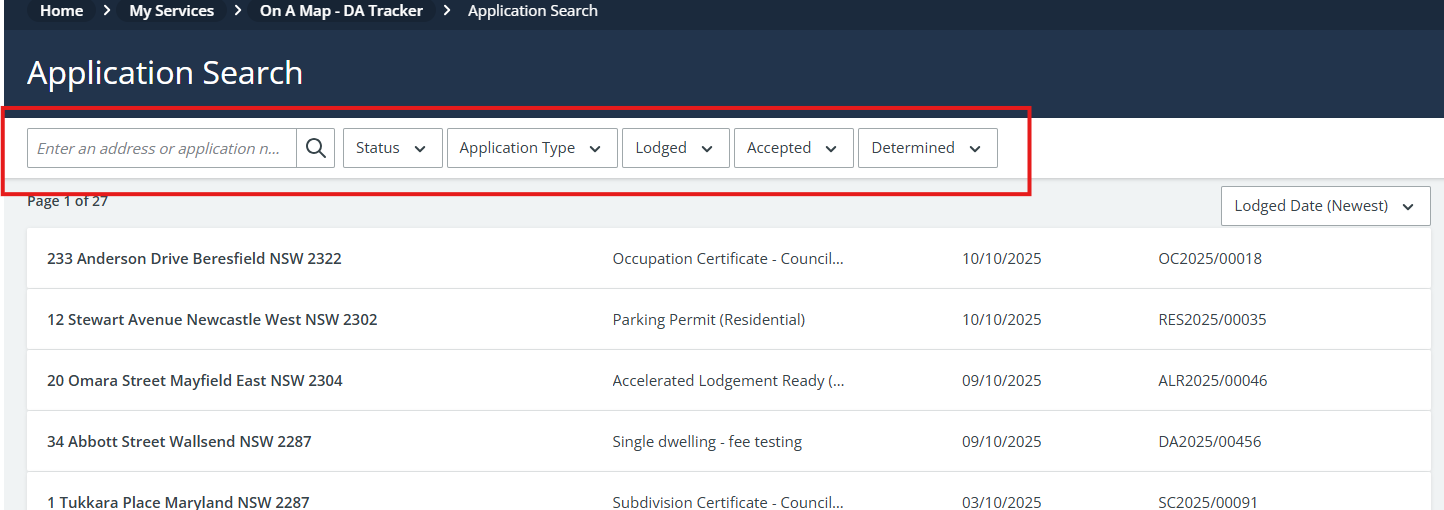Expand the Application Type dropdown

point(531,148)
